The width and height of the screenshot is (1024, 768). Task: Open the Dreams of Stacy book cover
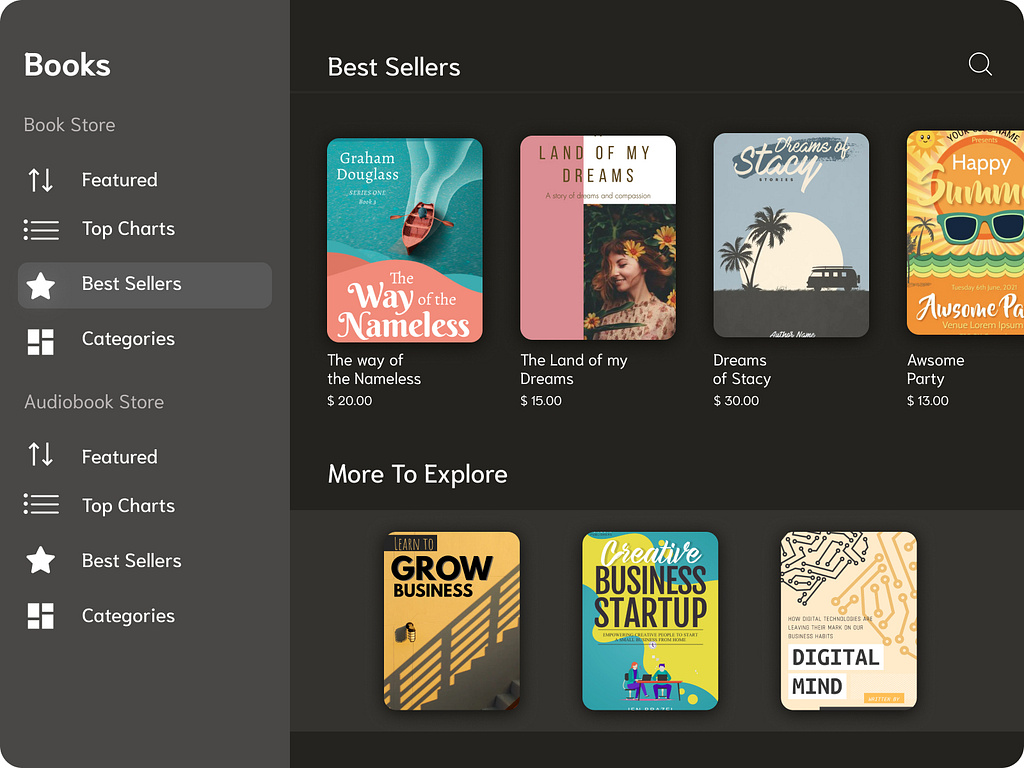[x=791, y=236]
